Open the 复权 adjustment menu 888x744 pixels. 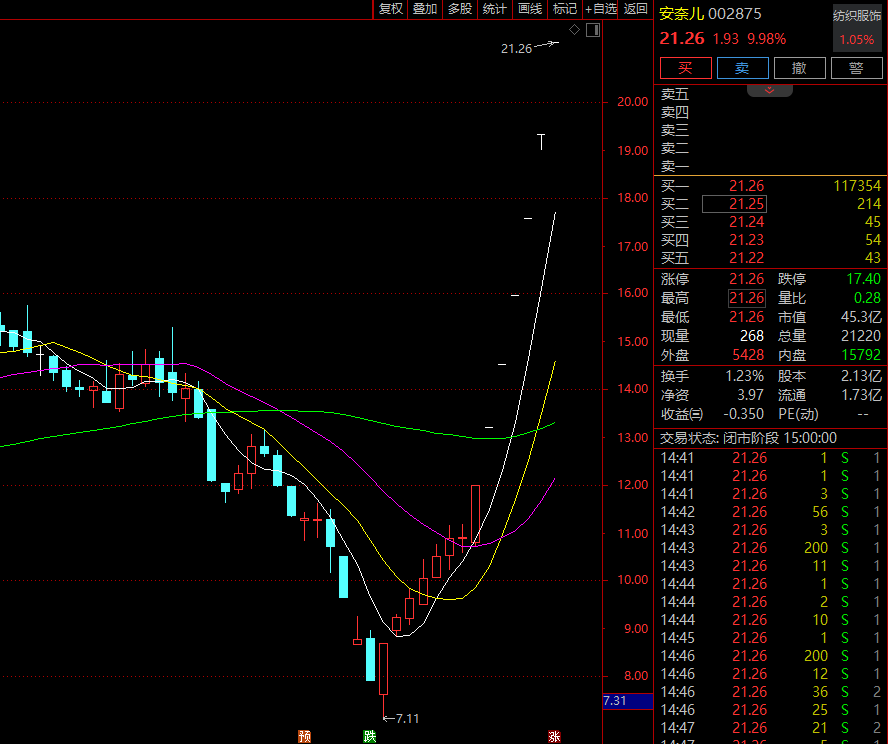(x=390, y=9)
